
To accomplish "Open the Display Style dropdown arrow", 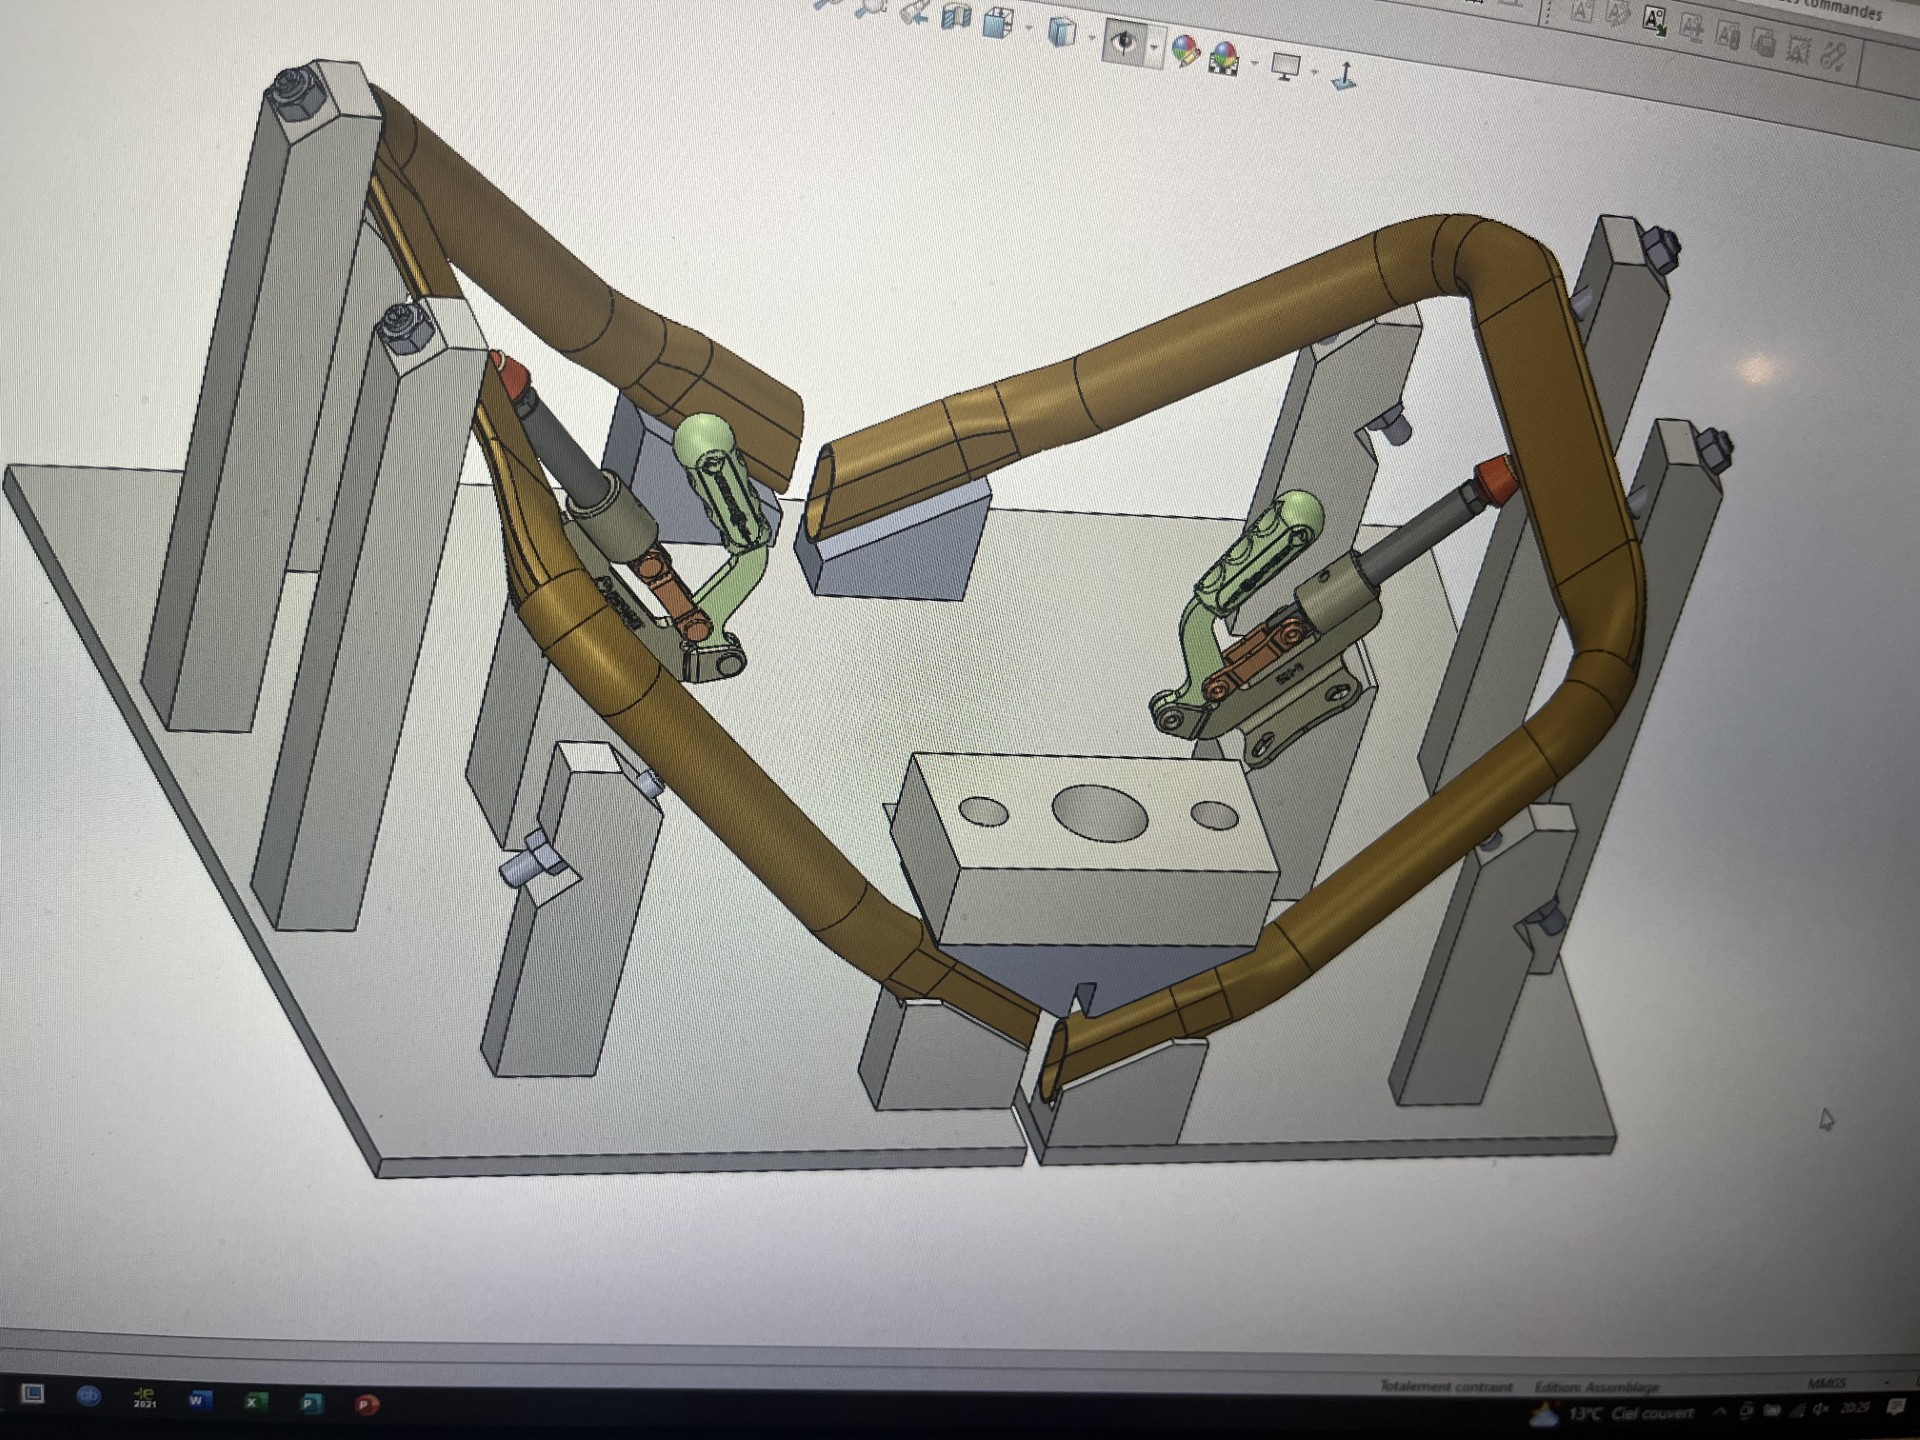I will point(1091,38).
